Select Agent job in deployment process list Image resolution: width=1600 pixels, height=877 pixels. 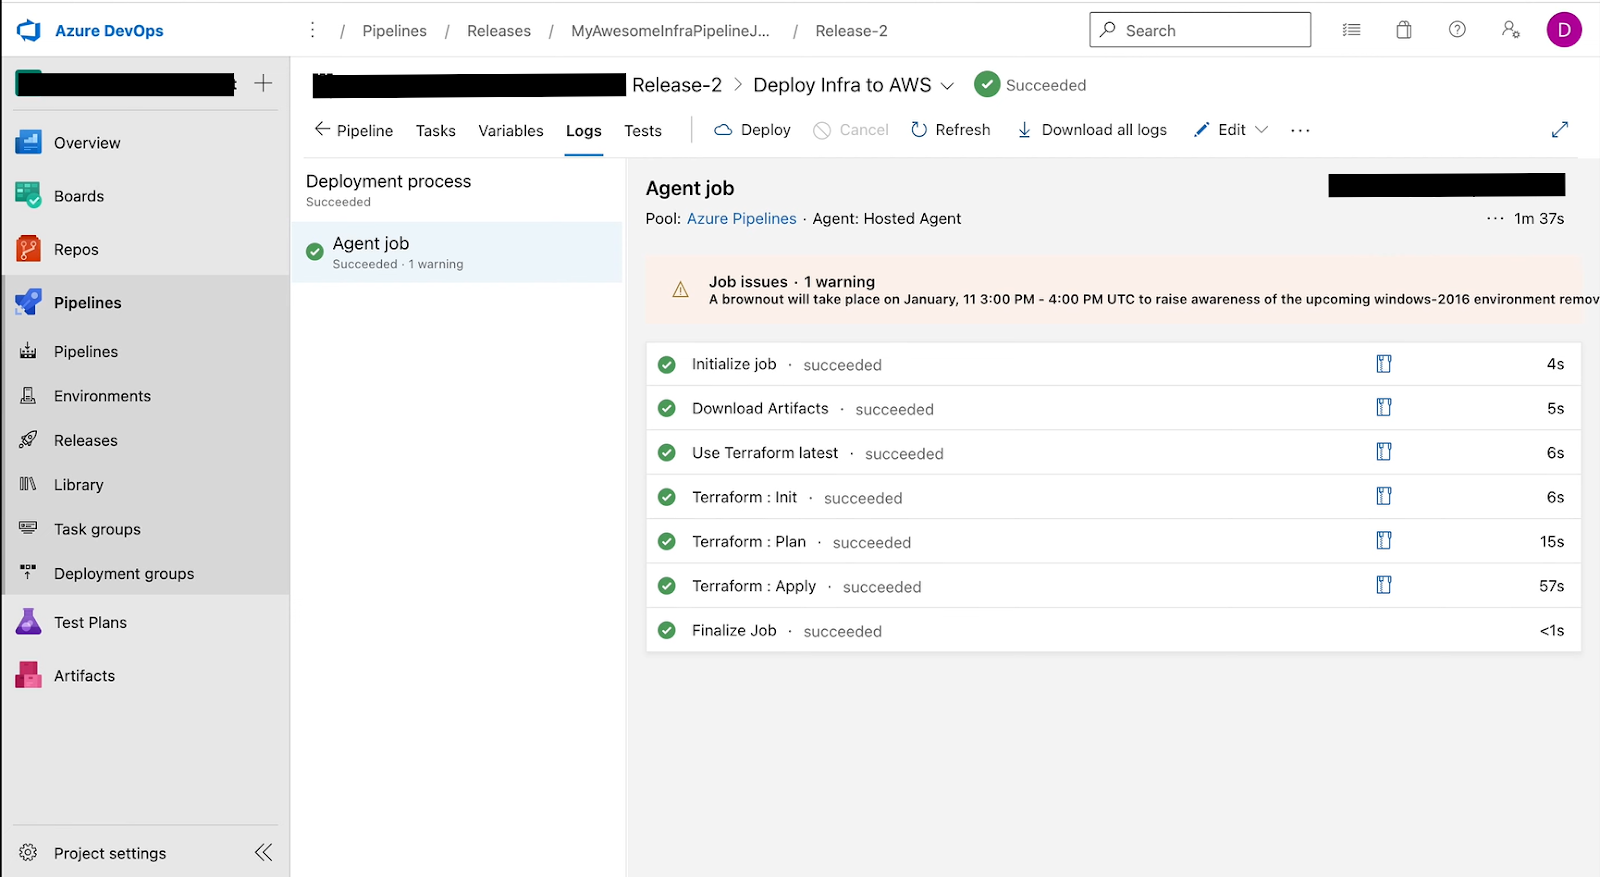point(457,252)
